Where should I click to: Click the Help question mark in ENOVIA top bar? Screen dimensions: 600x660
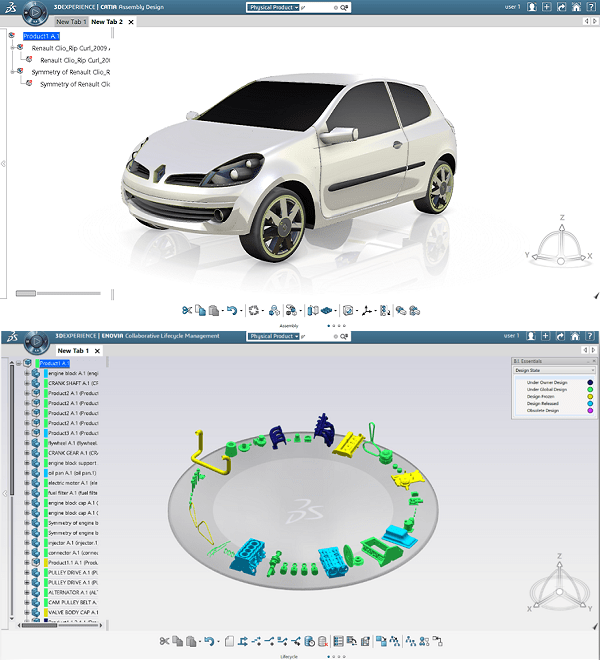coord(590,336)
